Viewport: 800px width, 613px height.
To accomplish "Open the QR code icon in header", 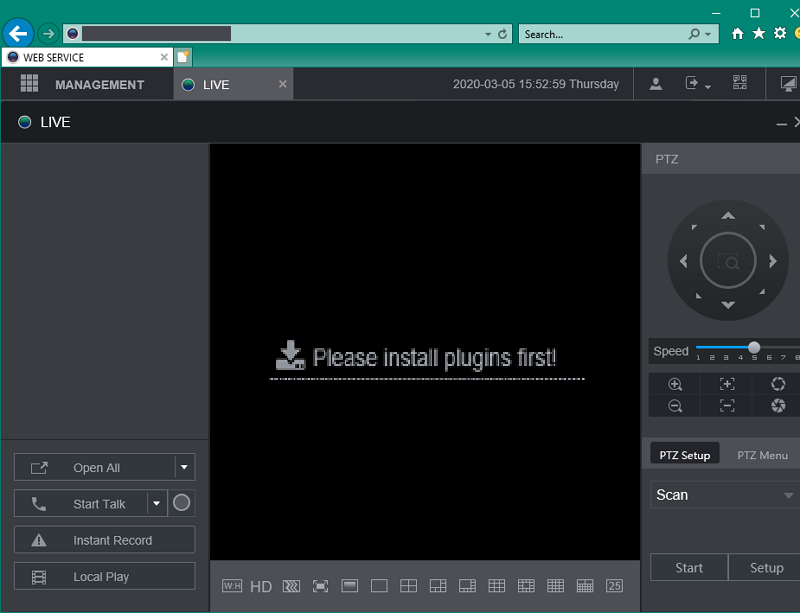I will tap(740, 84).
